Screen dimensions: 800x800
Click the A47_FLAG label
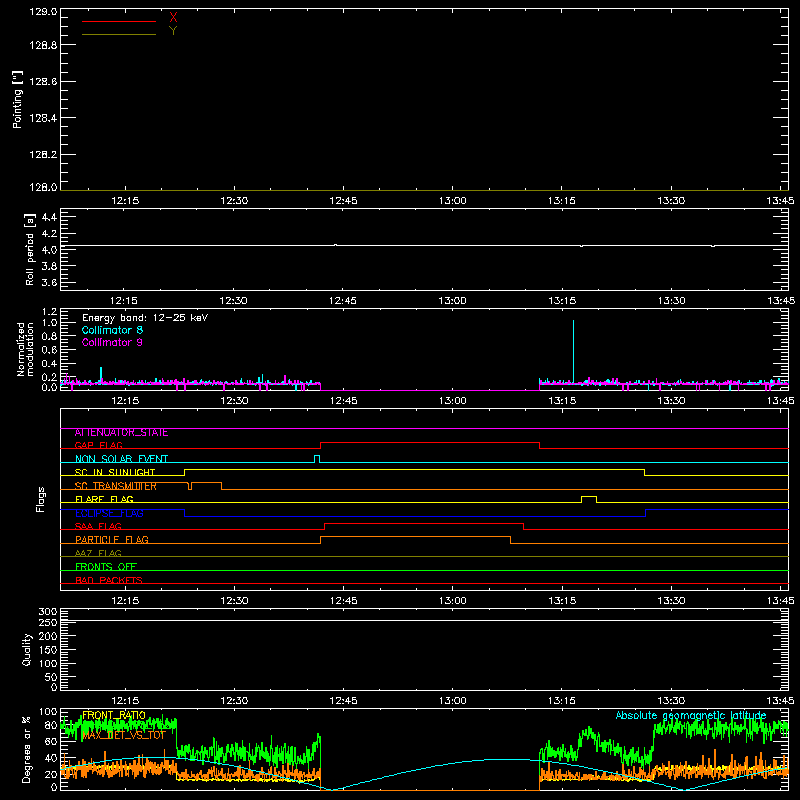(98, 554)
